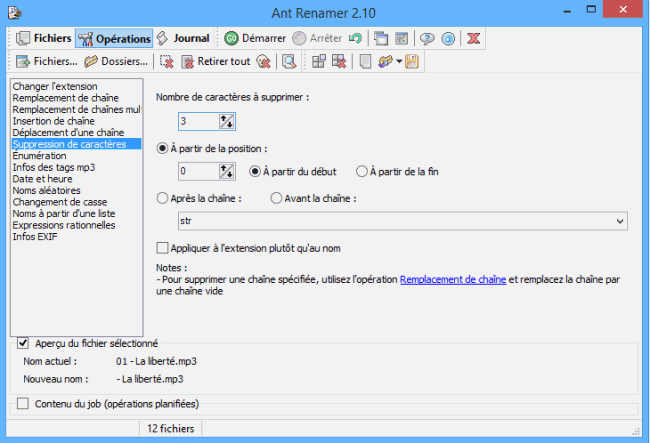The height and width of the screenshot is (443, 650).
Task: Expand the str combo box dropdown arrow
Action: (620, 221)
